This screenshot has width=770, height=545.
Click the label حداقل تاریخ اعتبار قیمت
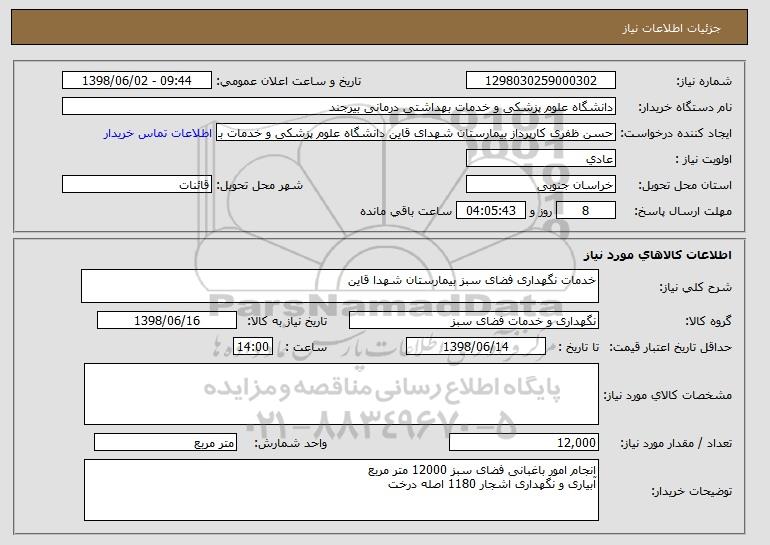(x=670, y=347)
